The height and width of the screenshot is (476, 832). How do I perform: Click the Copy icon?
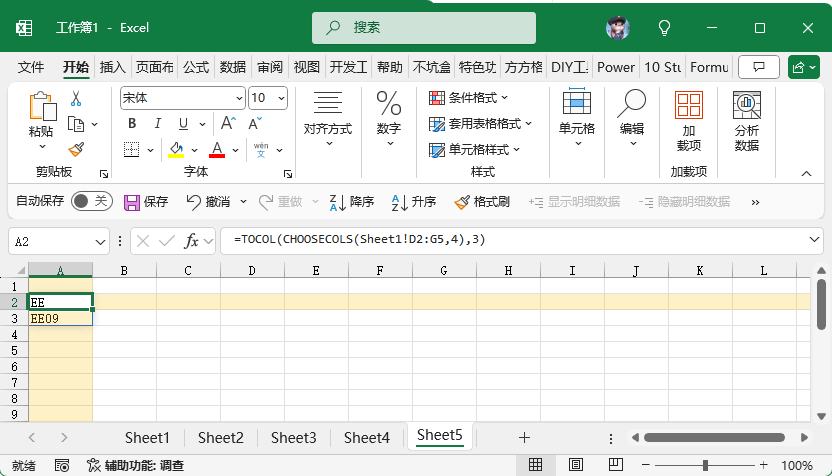(x=76, y=124)
